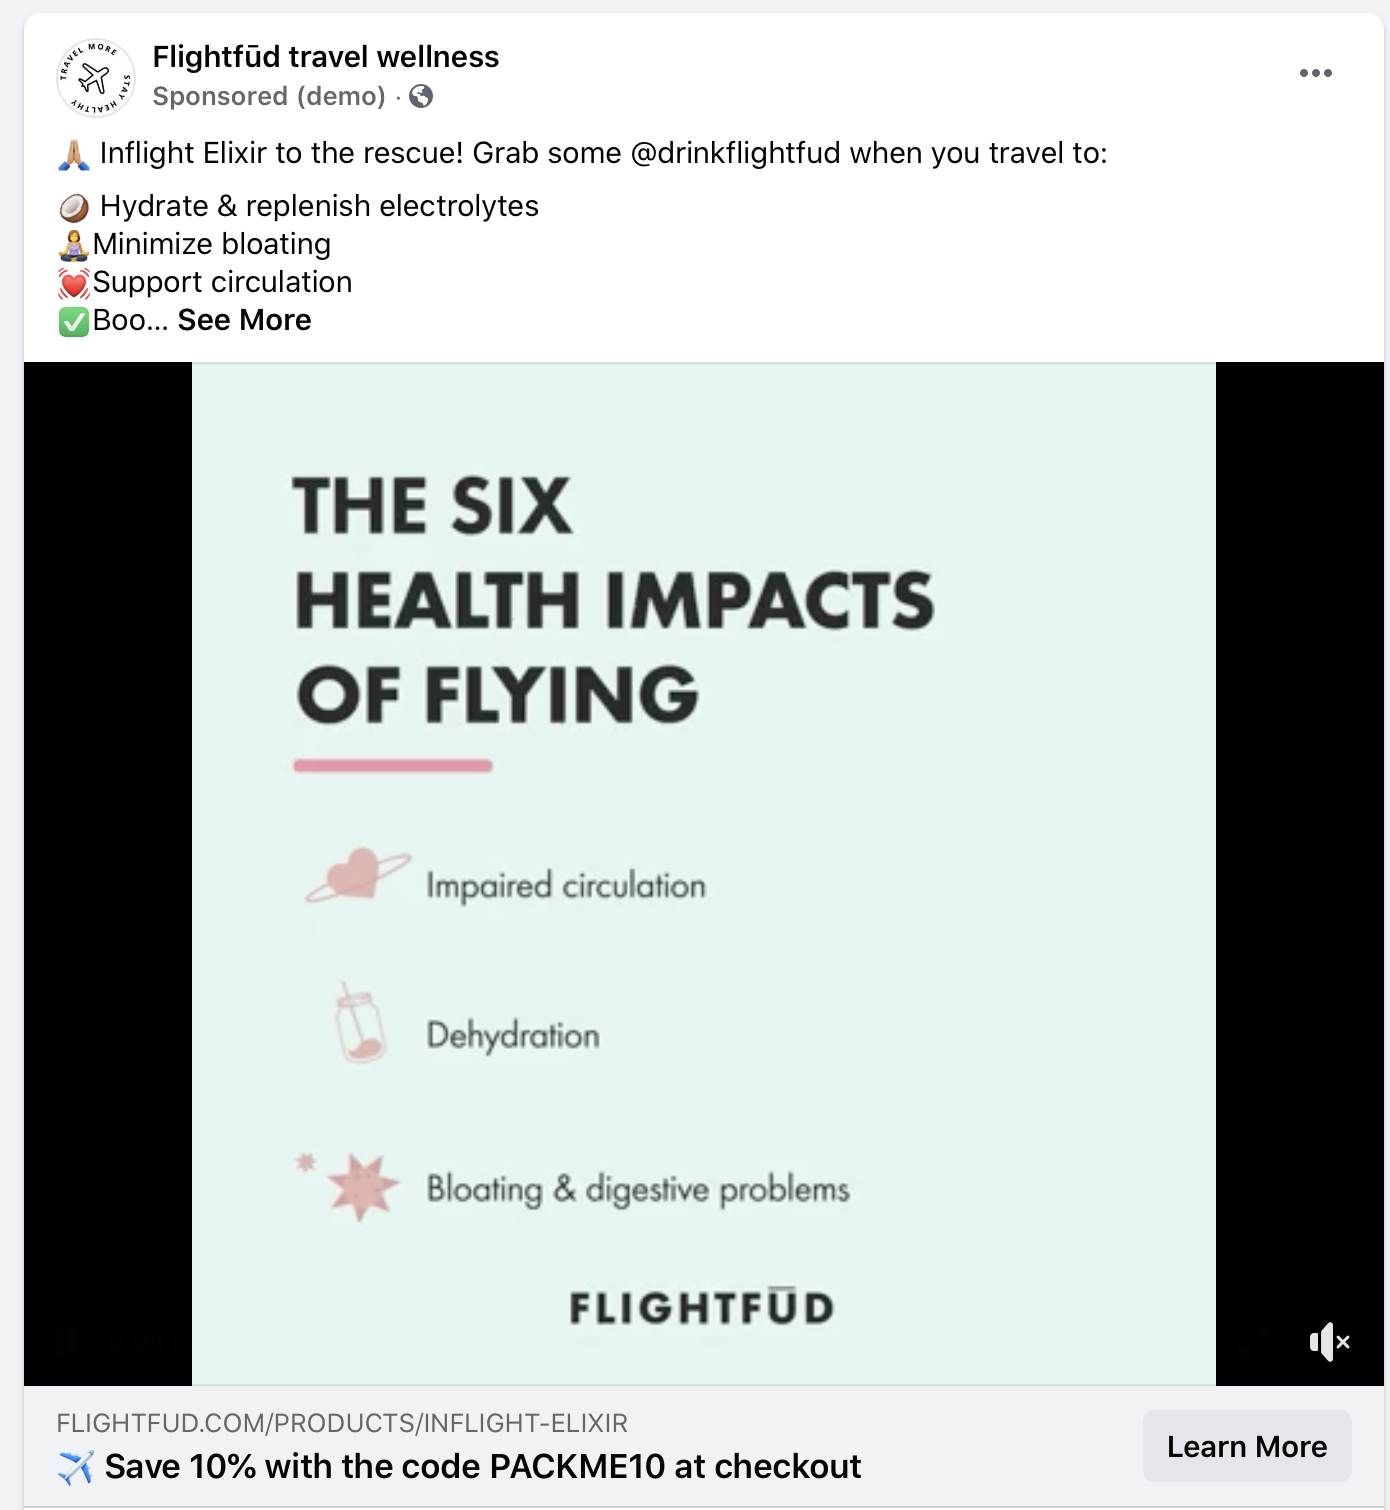Open the @drinkflightfud mention in the post
The image size is (1390, 1510).
tap(735, 153)
